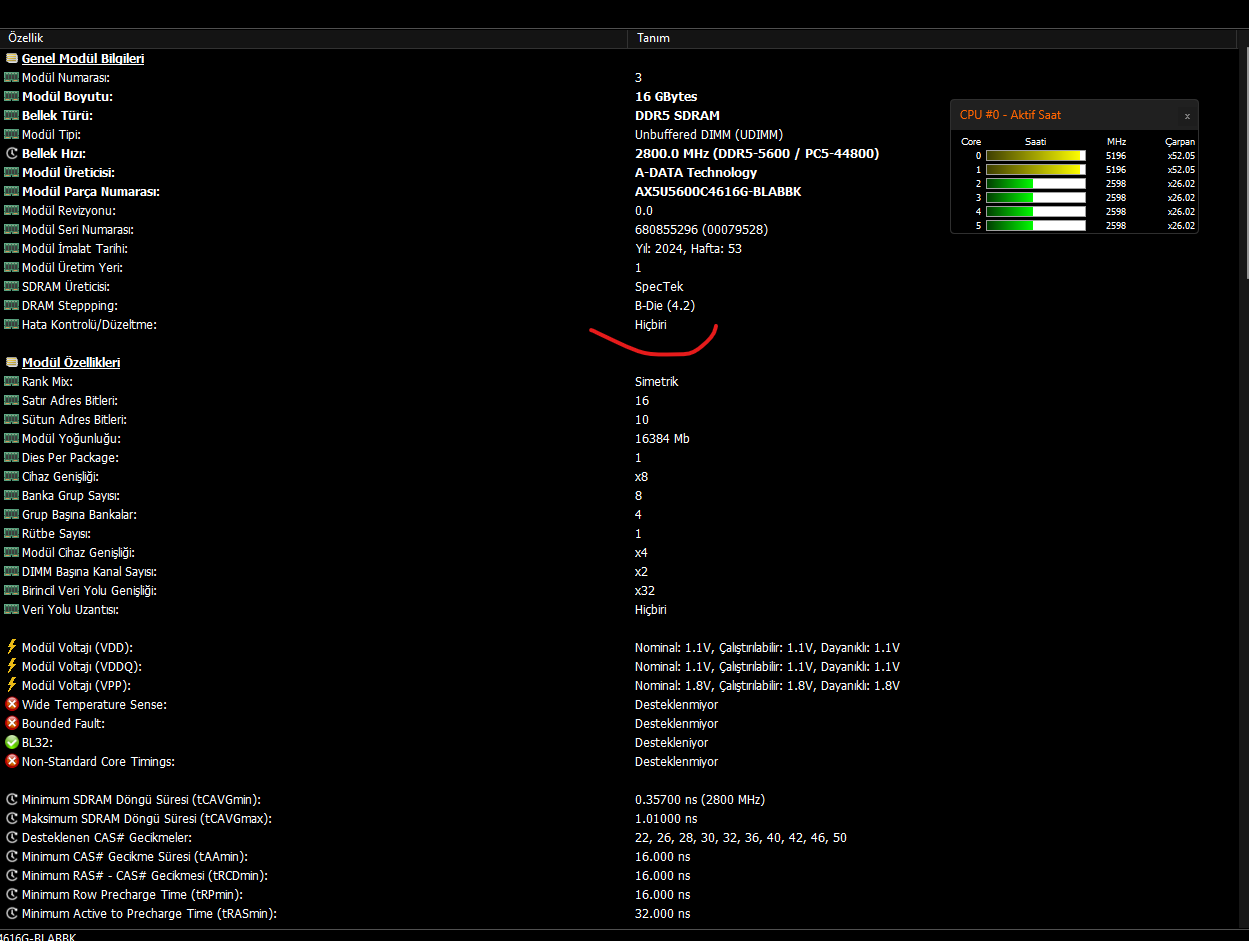Click the lightning icon beside Modül Voltajı (VDD)
1249x941 pixels.
12,647
